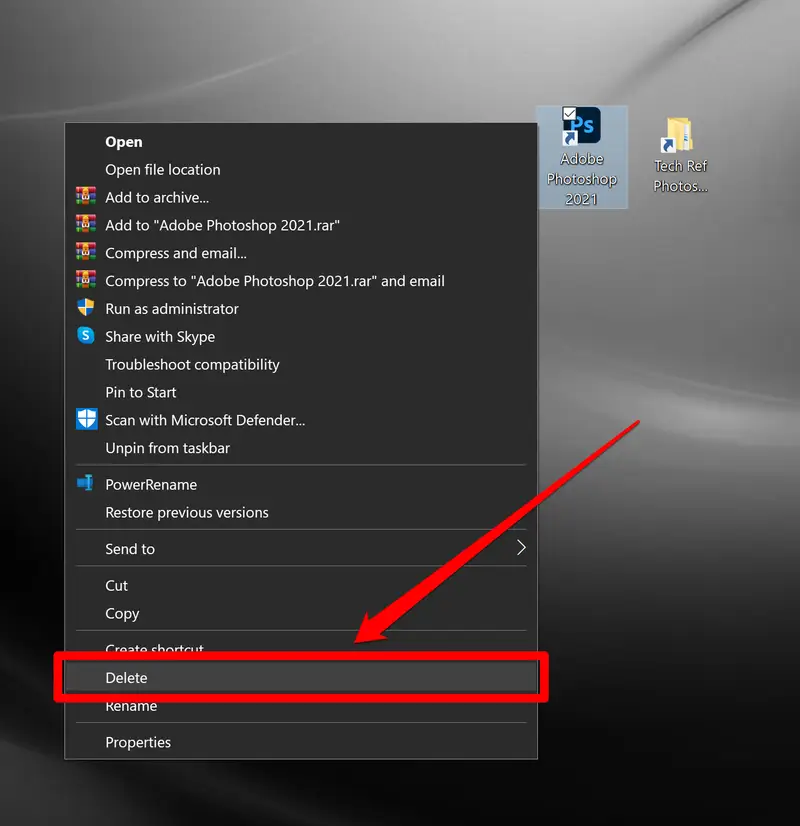Click Pin to Start

tap(141, 393)
